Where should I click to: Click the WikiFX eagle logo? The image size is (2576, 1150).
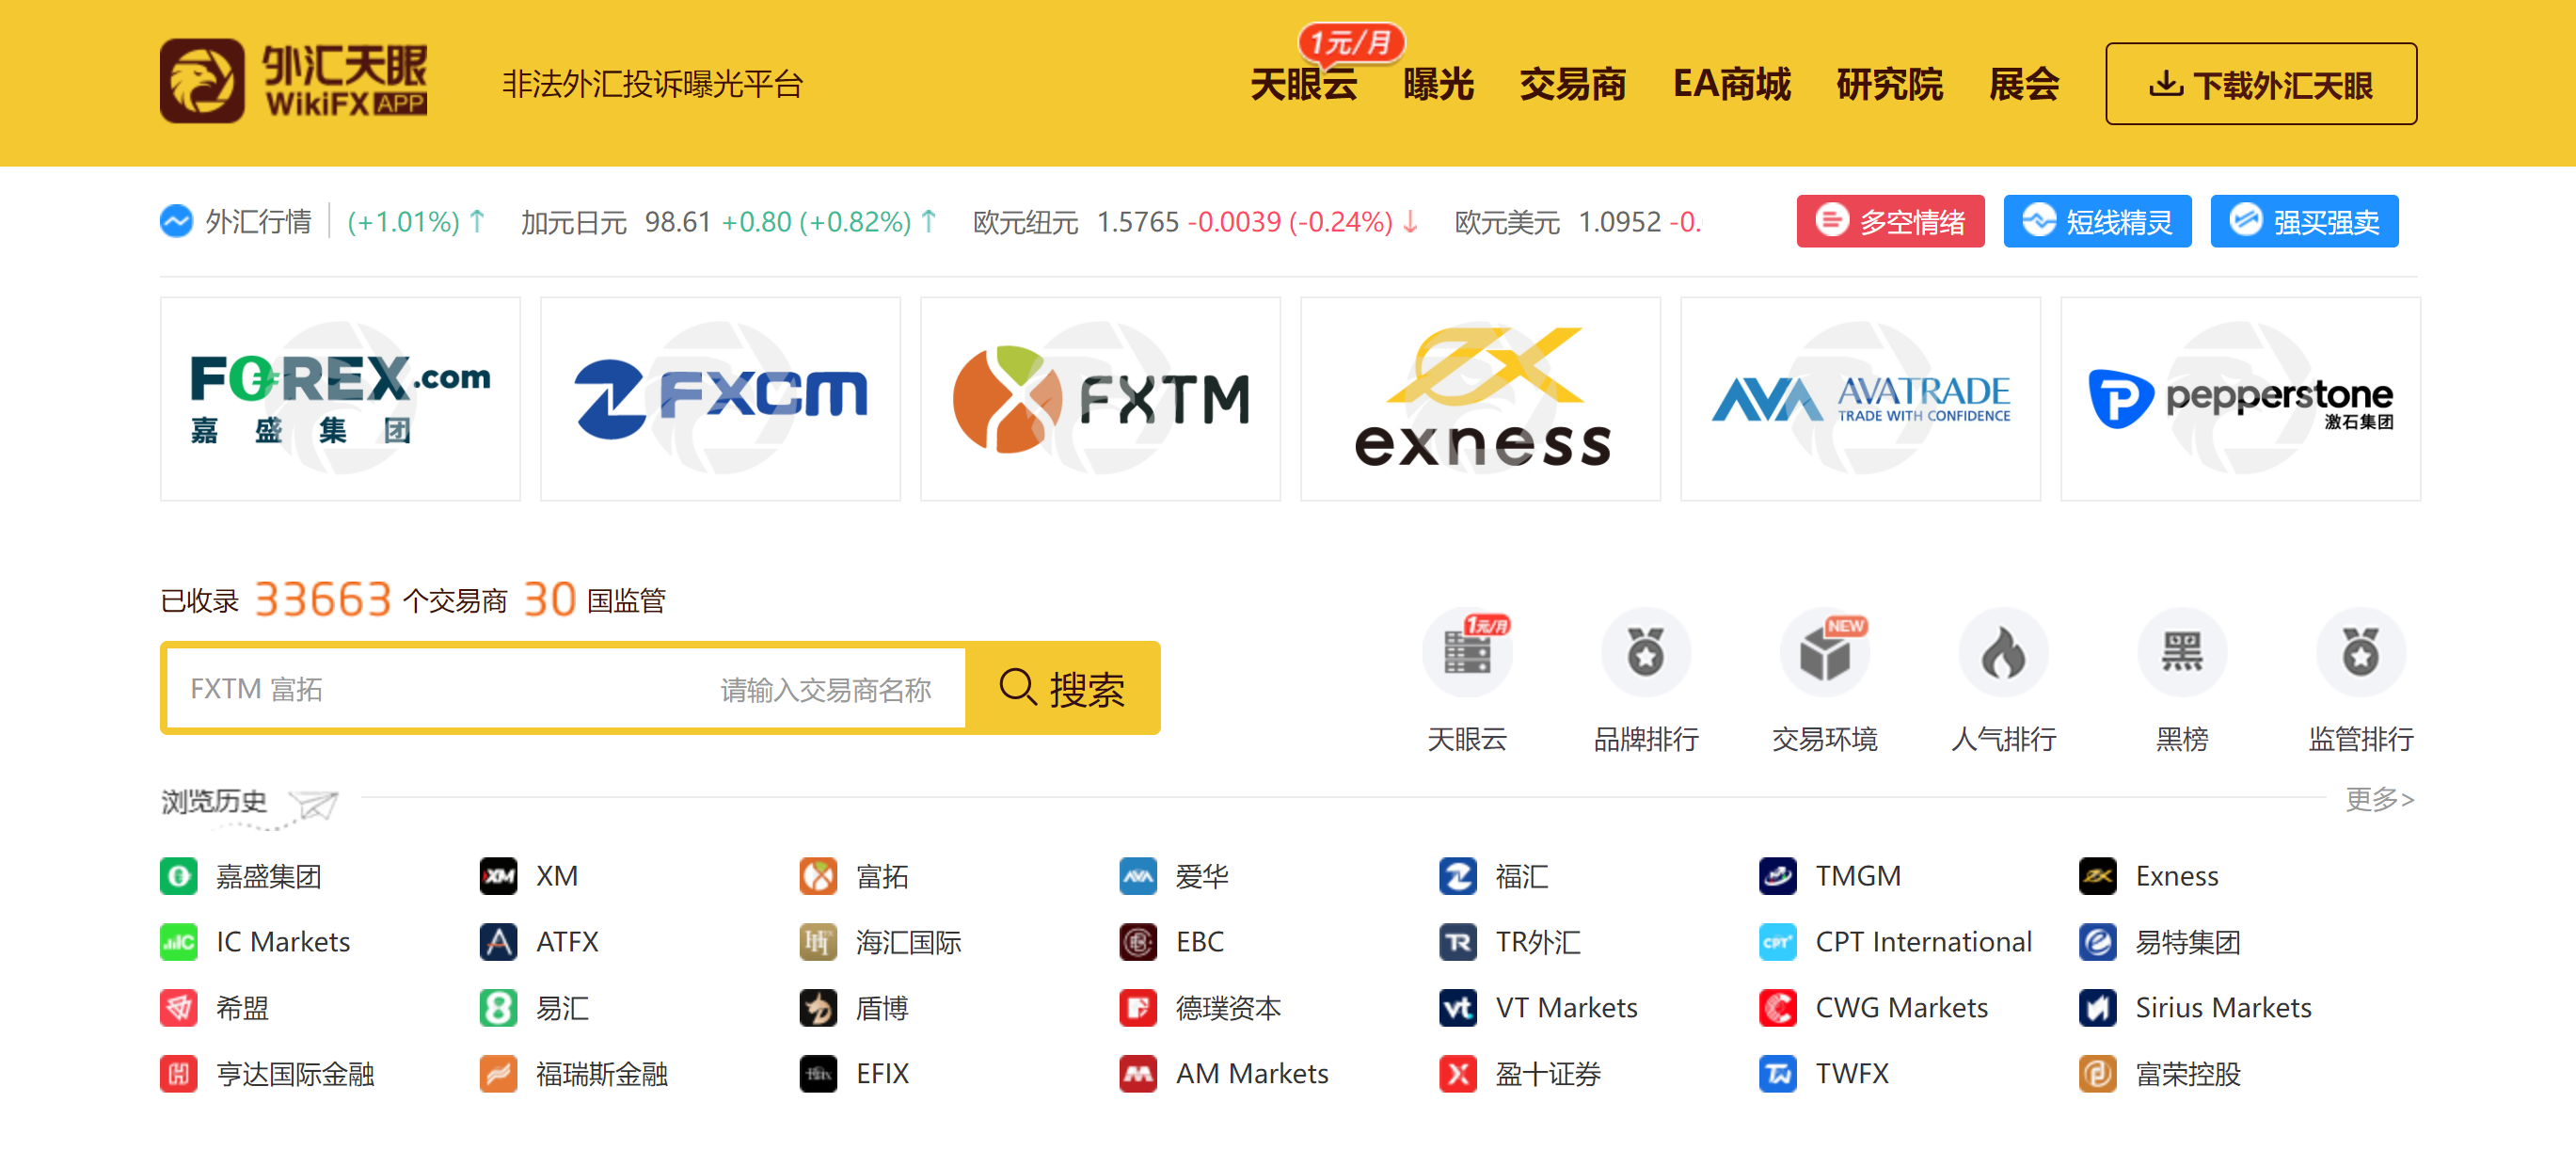(x=202, y=81)
